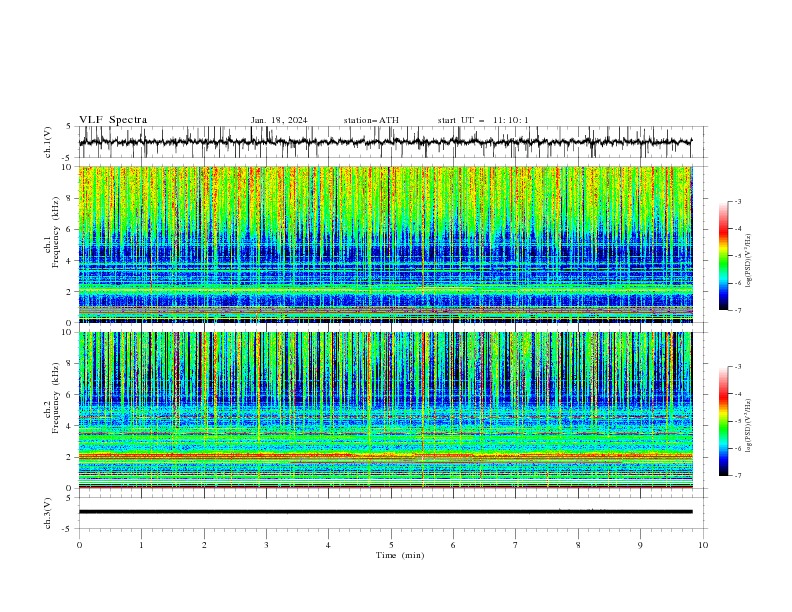Click time axis tick label "9"
Screen dimensions: 792x612
point(640,545)
